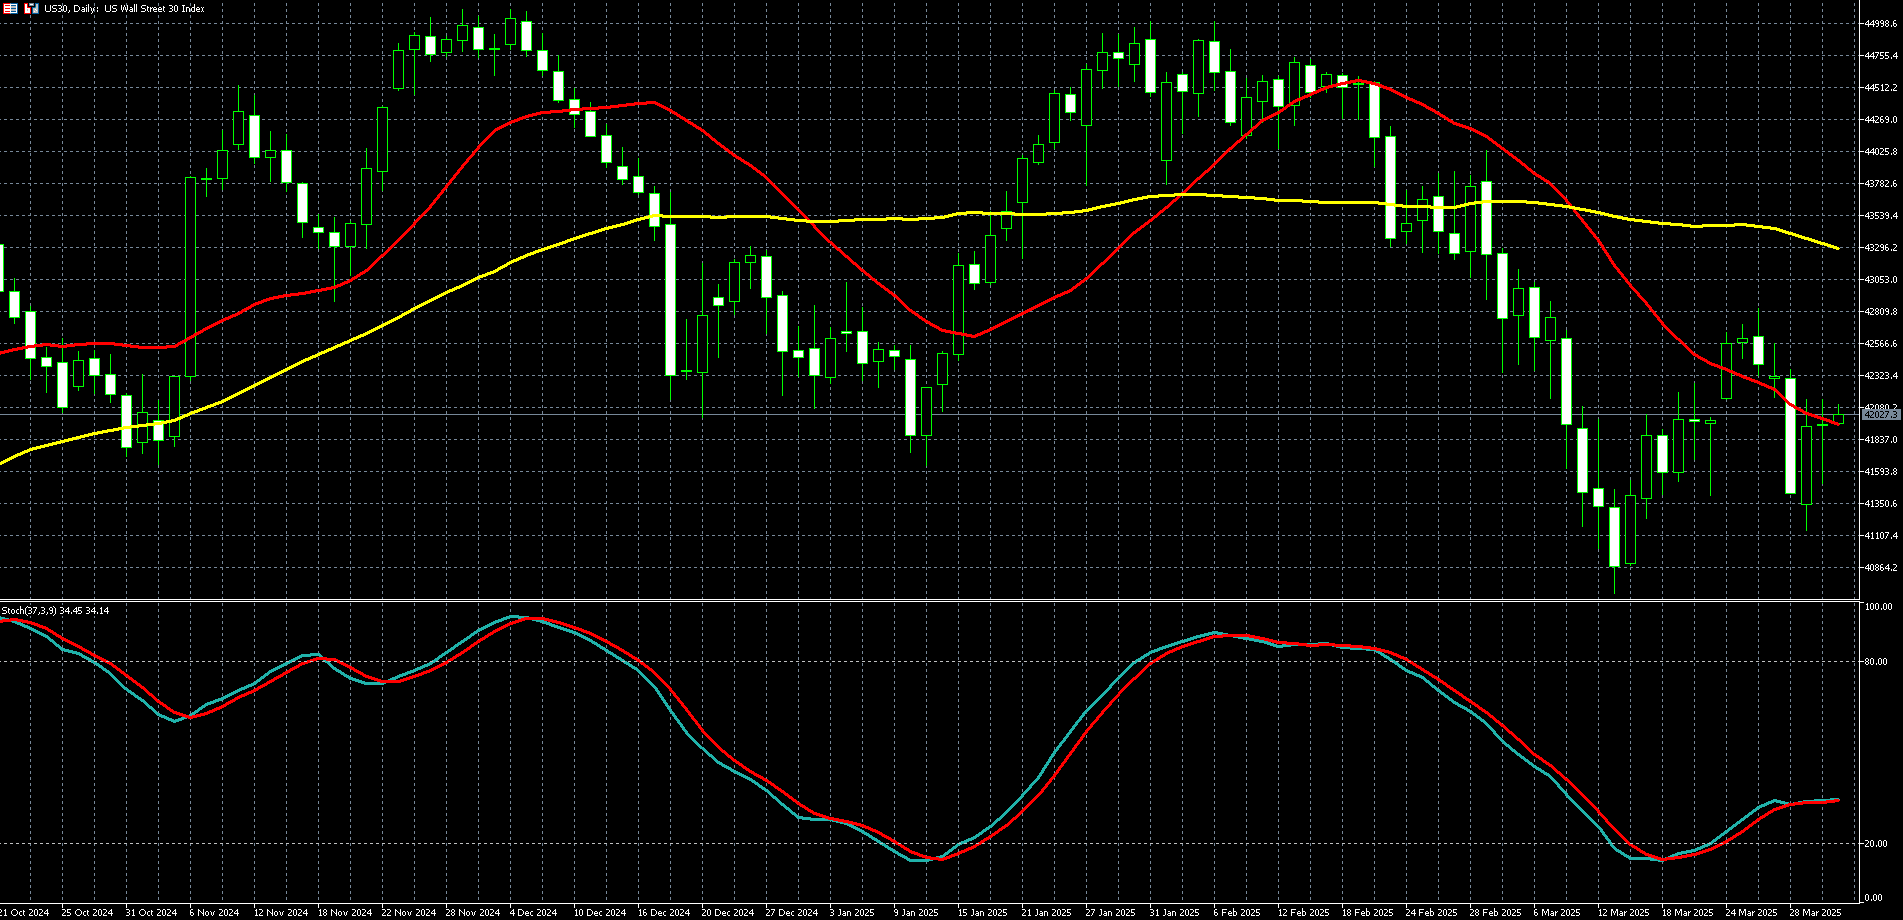
Task: Click the stochastic 0.00 scale label
Action: coord(1874,898)
